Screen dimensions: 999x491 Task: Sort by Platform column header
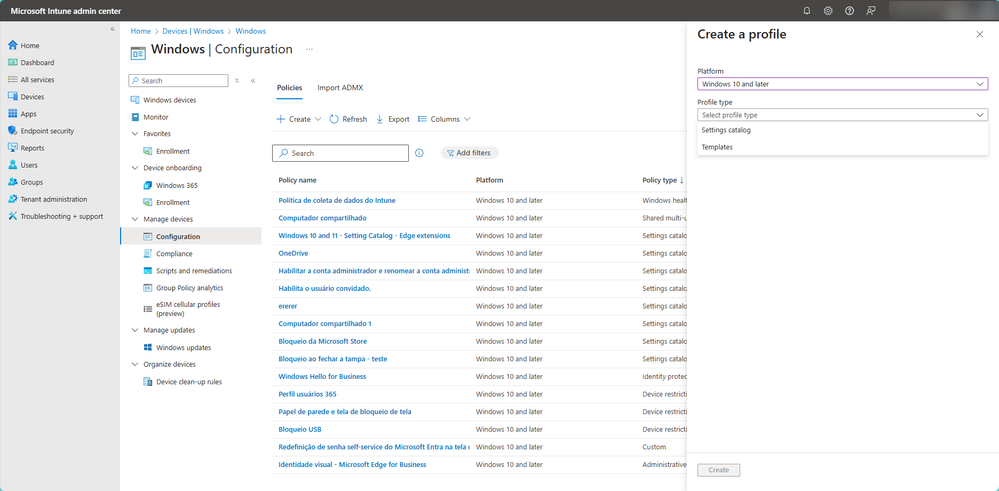(490, 180)
